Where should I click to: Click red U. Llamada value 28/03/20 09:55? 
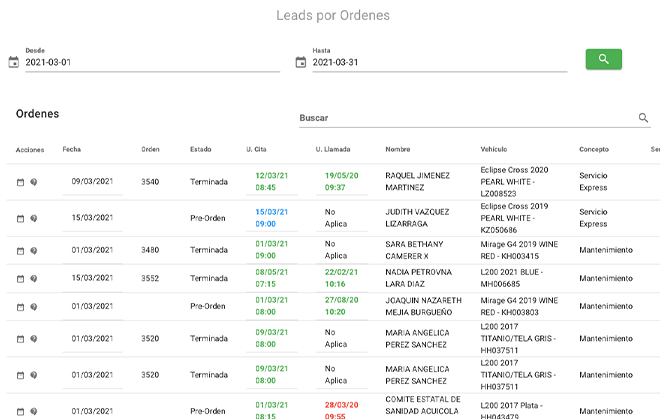pyautogui.click(x=341, y=411)
